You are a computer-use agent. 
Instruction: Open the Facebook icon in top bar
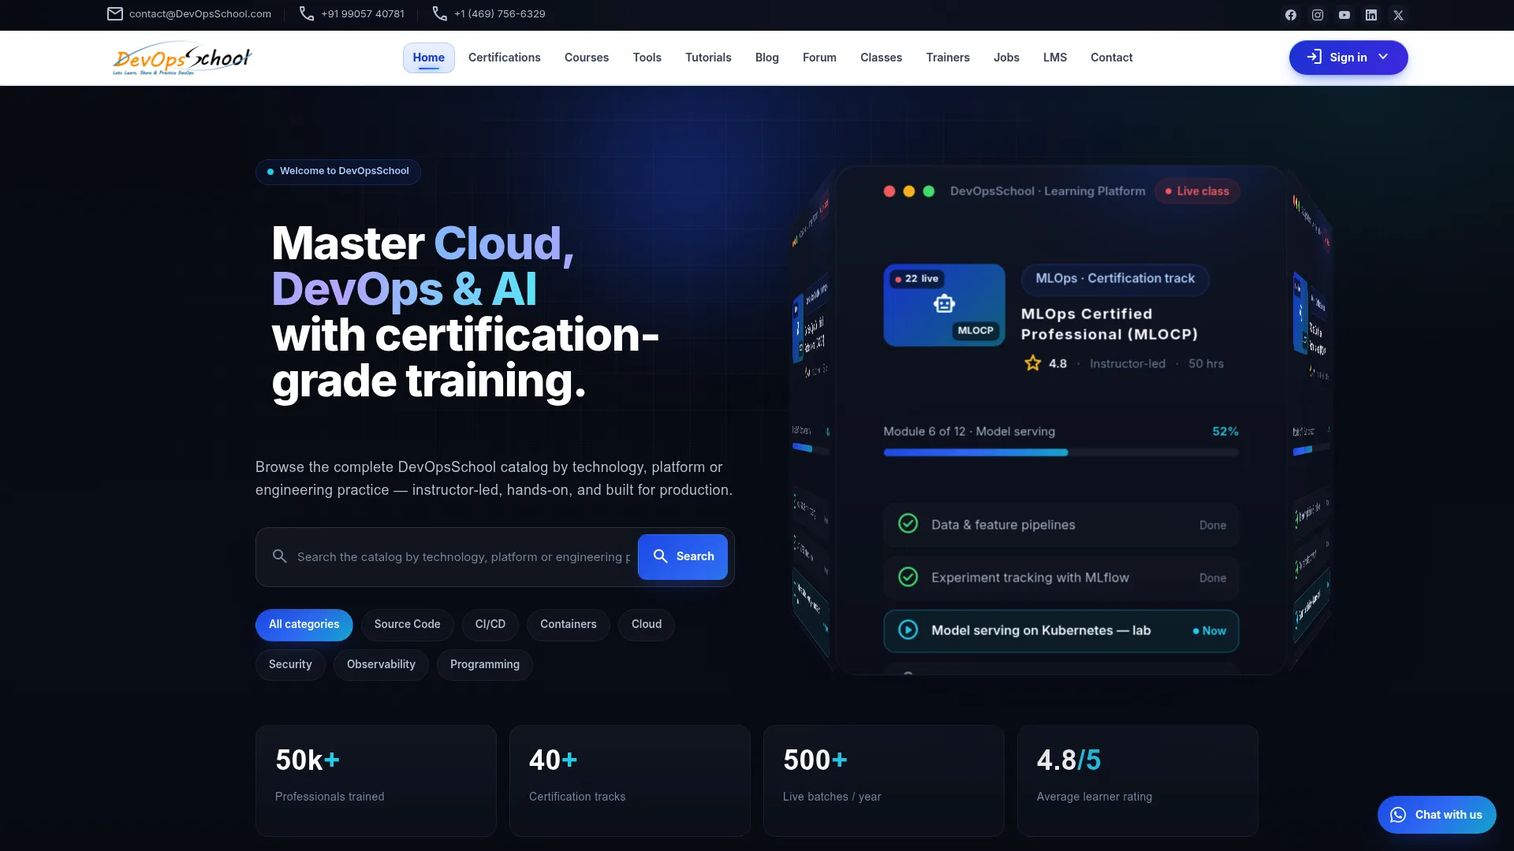(1290, 15)
